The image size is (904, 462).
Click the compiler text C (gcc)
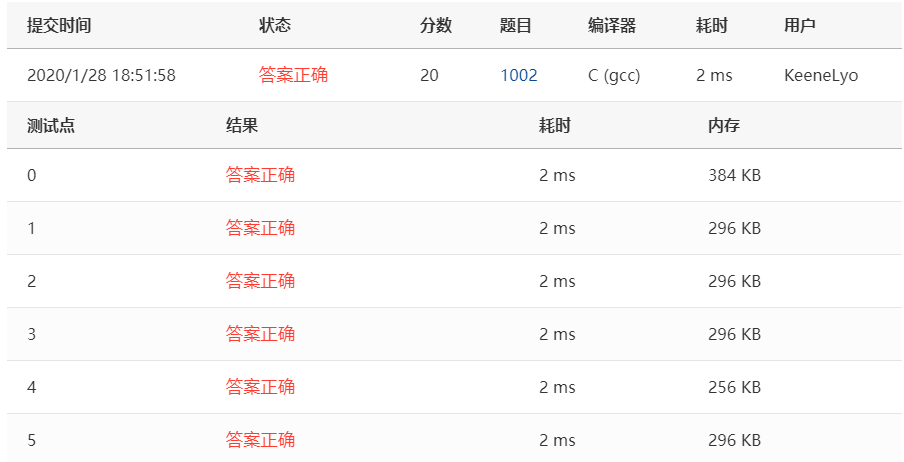click(x=614, y=76)
